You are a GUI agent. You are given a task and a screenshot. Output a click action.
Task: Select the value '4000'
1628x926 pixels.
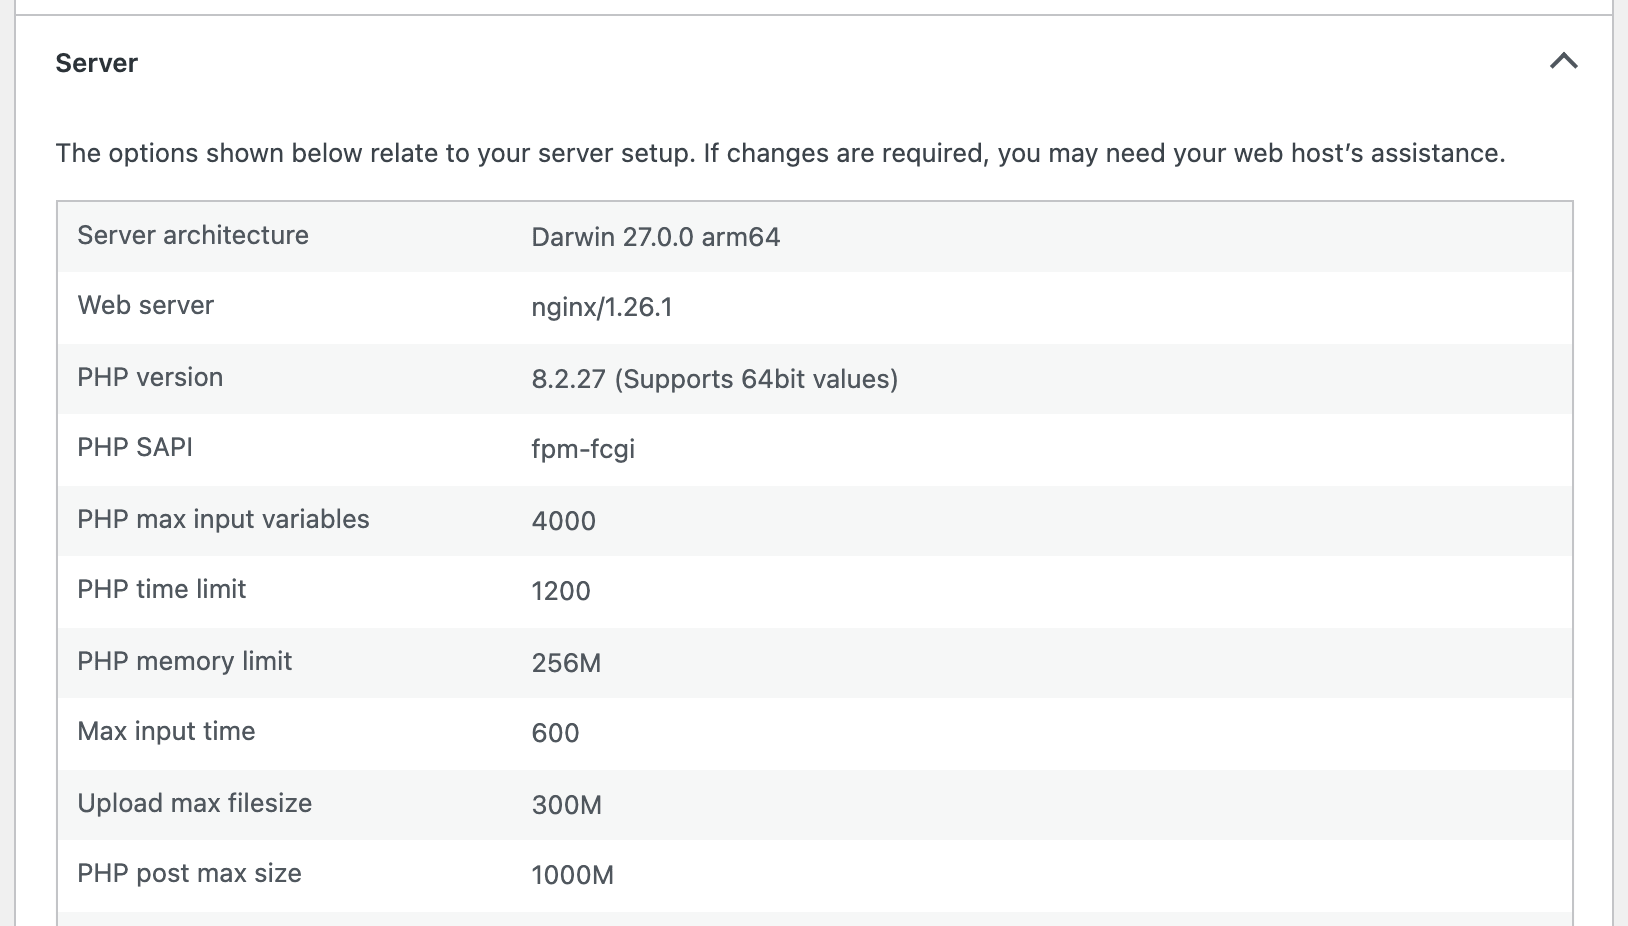[563, 521]
